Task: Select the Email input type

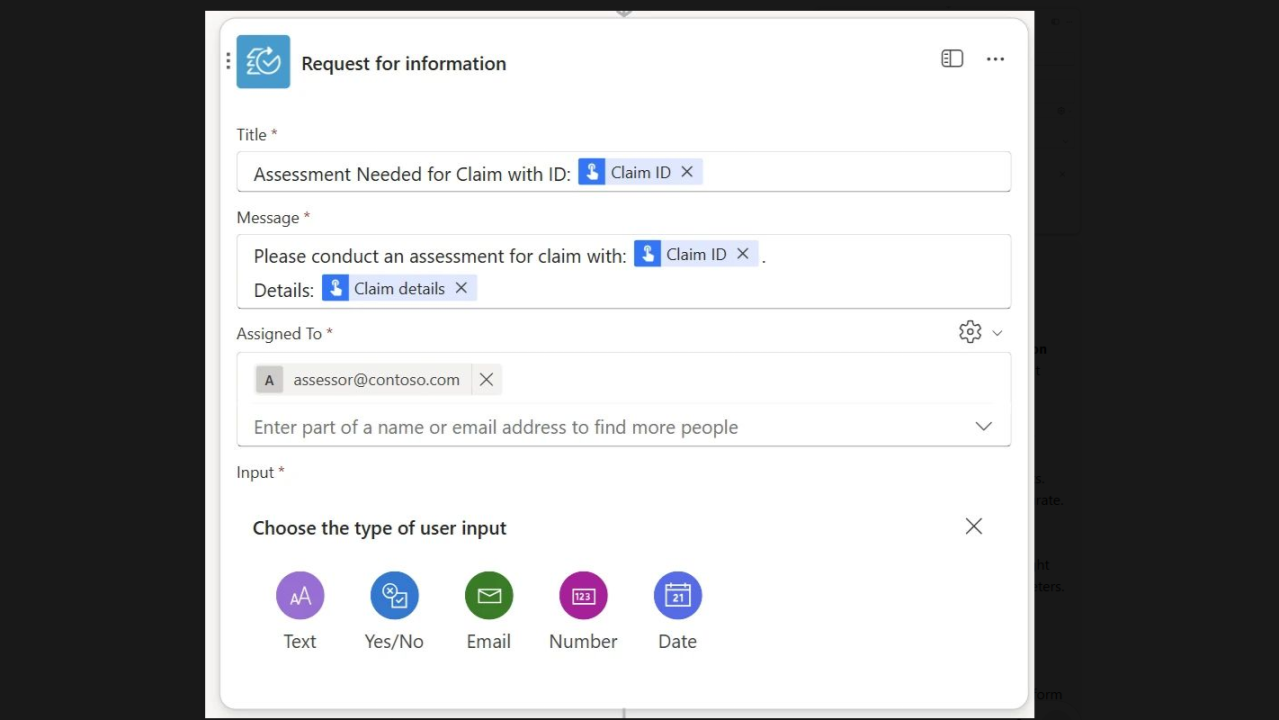Action: (488, 595)
